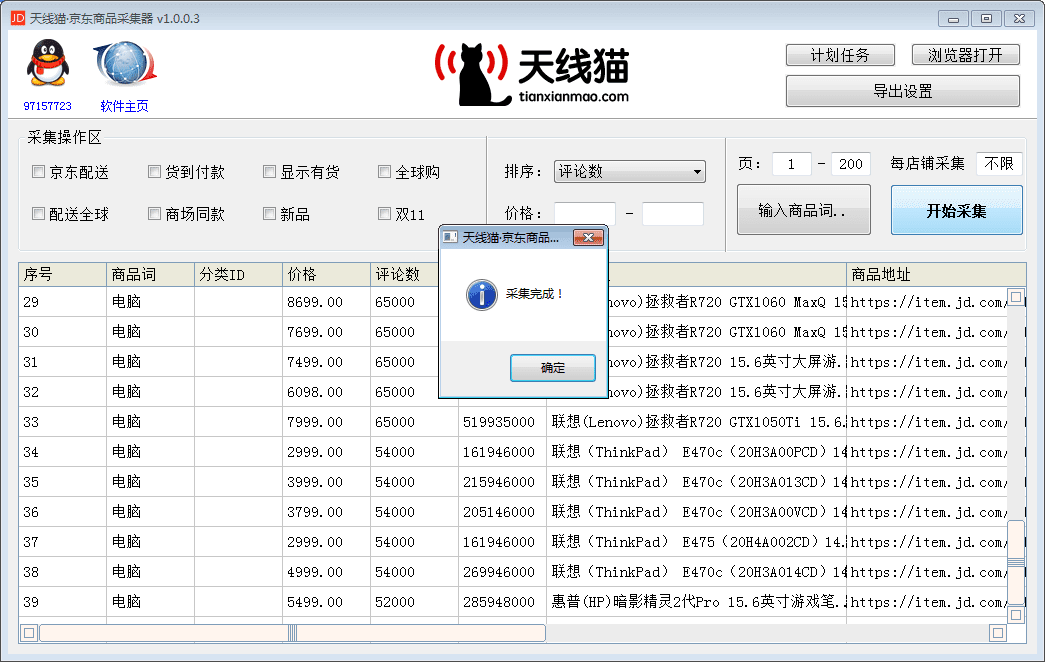Click the E470c (20H3A00PCD) product title
The image size is (1045, 662).
point(698,452)
